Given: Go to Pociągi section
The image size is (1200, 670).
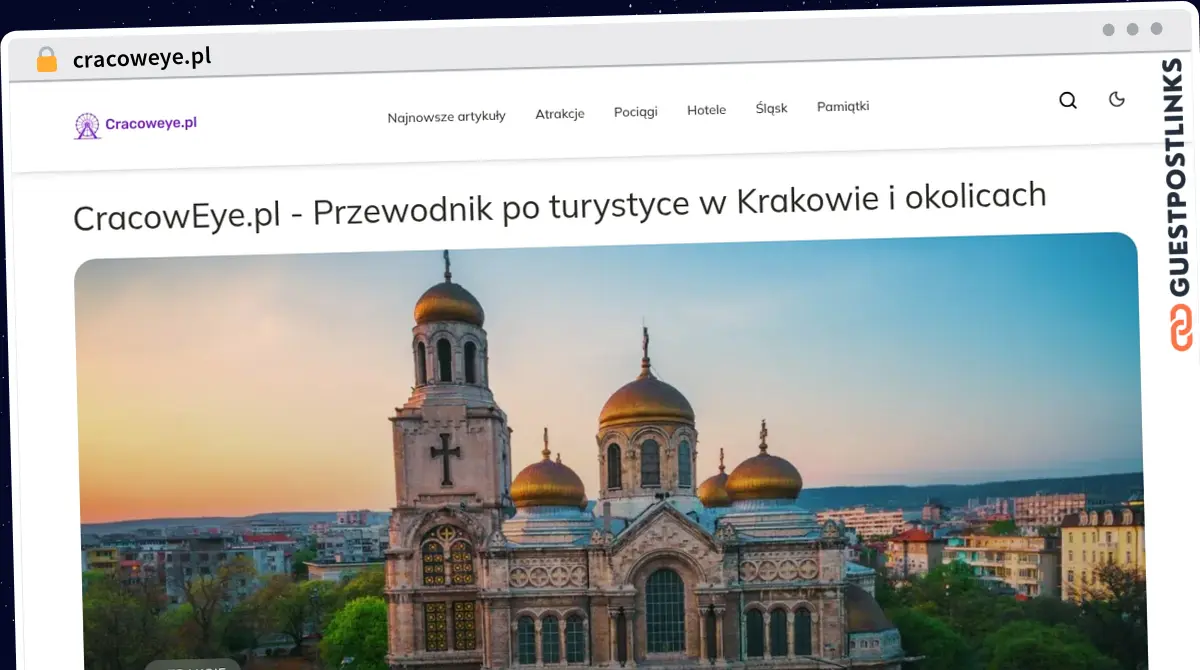Looking at the screenshot, I should [x=636, y=111].
